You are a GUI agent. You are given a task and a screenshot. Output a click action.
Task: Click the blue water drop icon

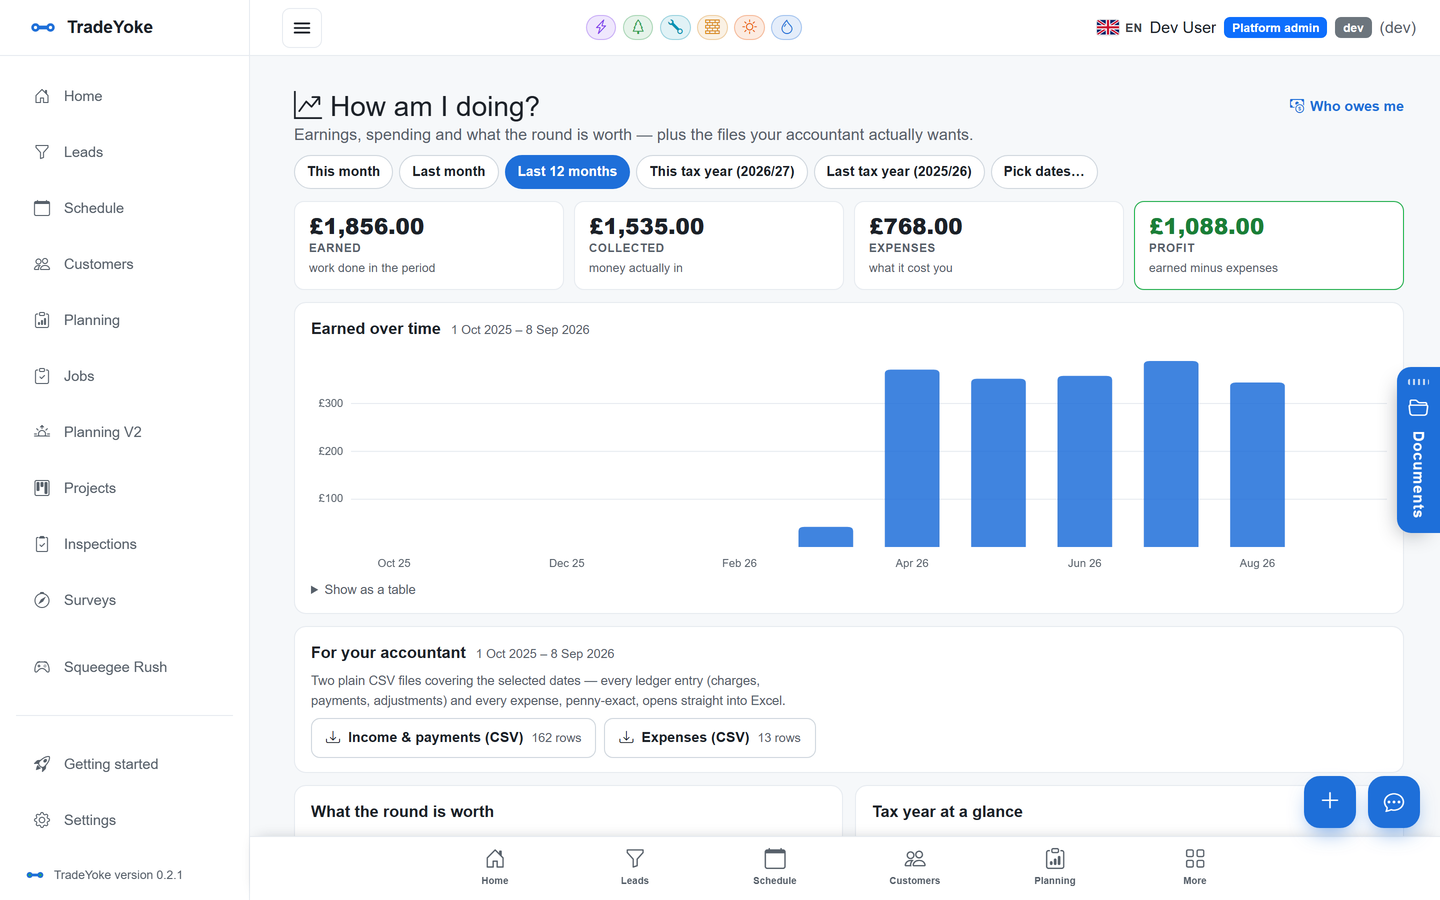(786, 28)
